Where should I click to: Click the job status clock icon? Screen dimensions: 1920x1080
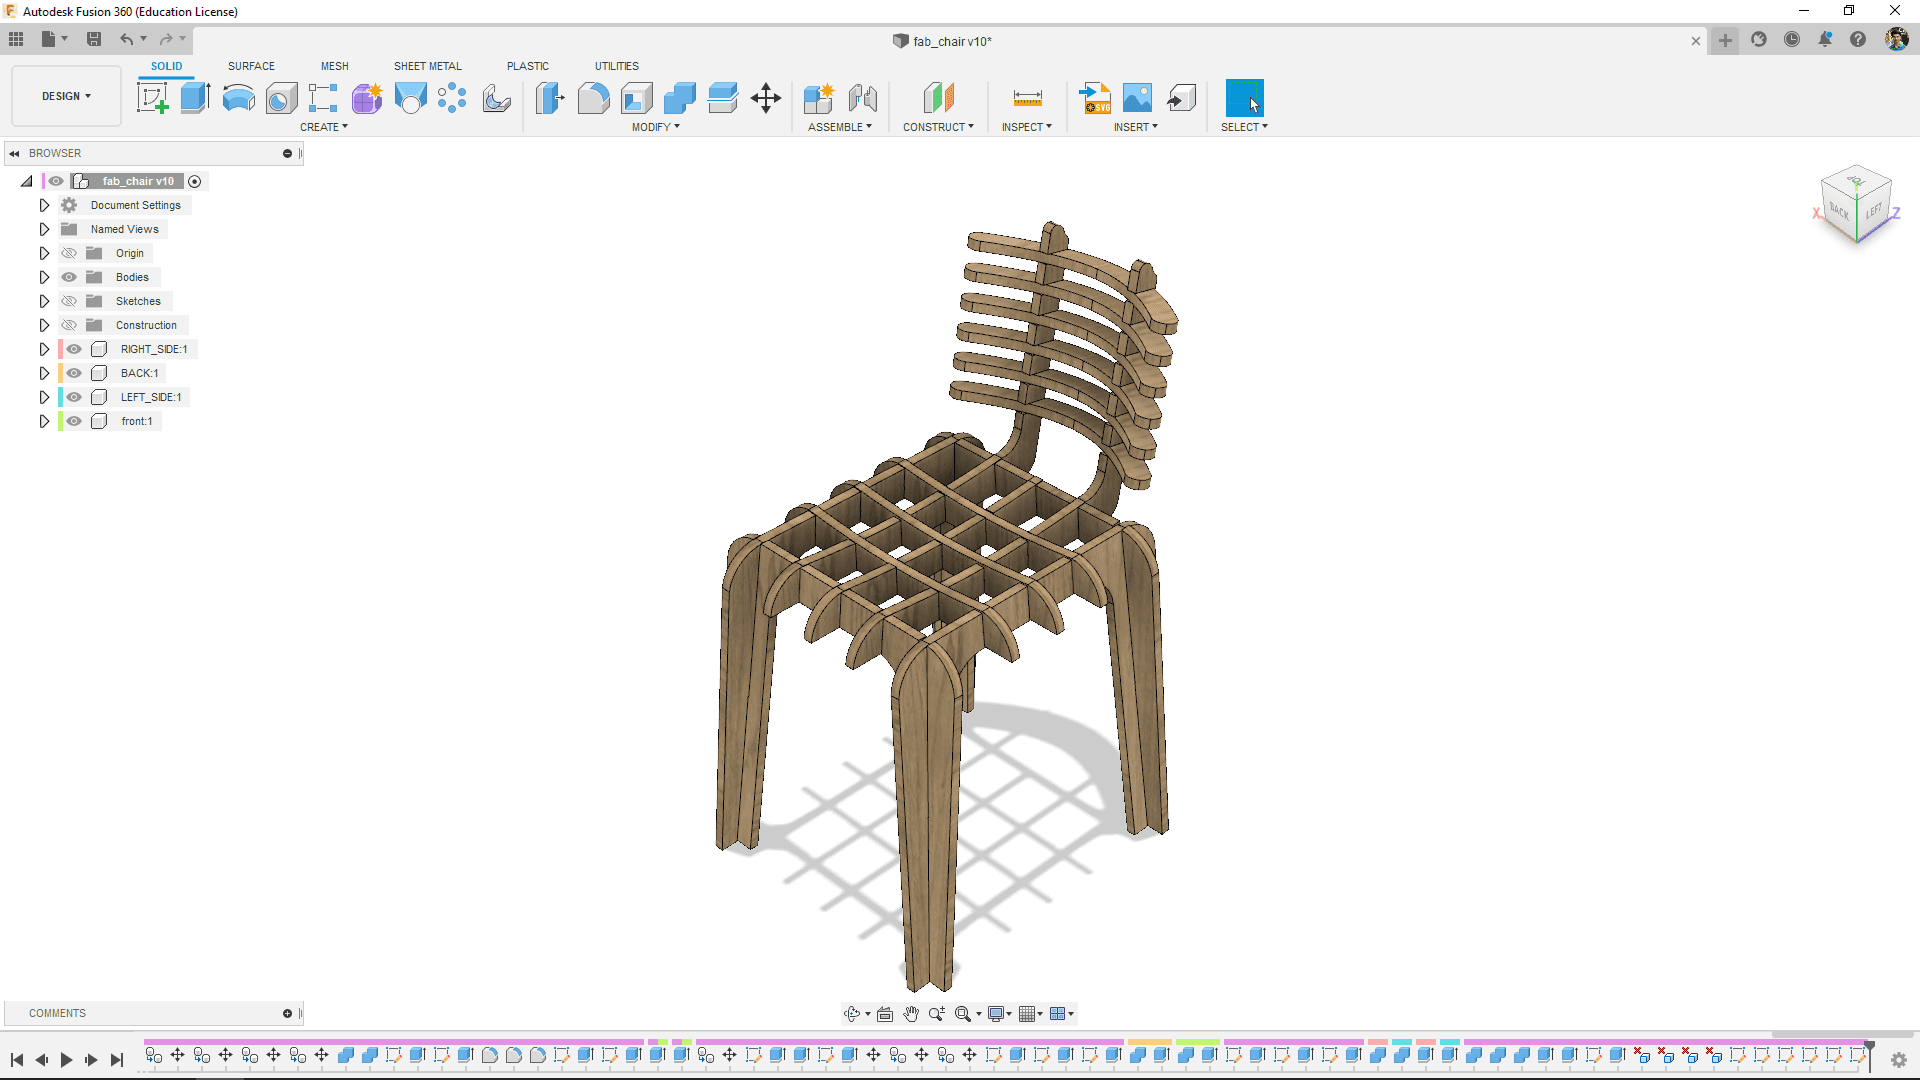(x=1792, y=40)
